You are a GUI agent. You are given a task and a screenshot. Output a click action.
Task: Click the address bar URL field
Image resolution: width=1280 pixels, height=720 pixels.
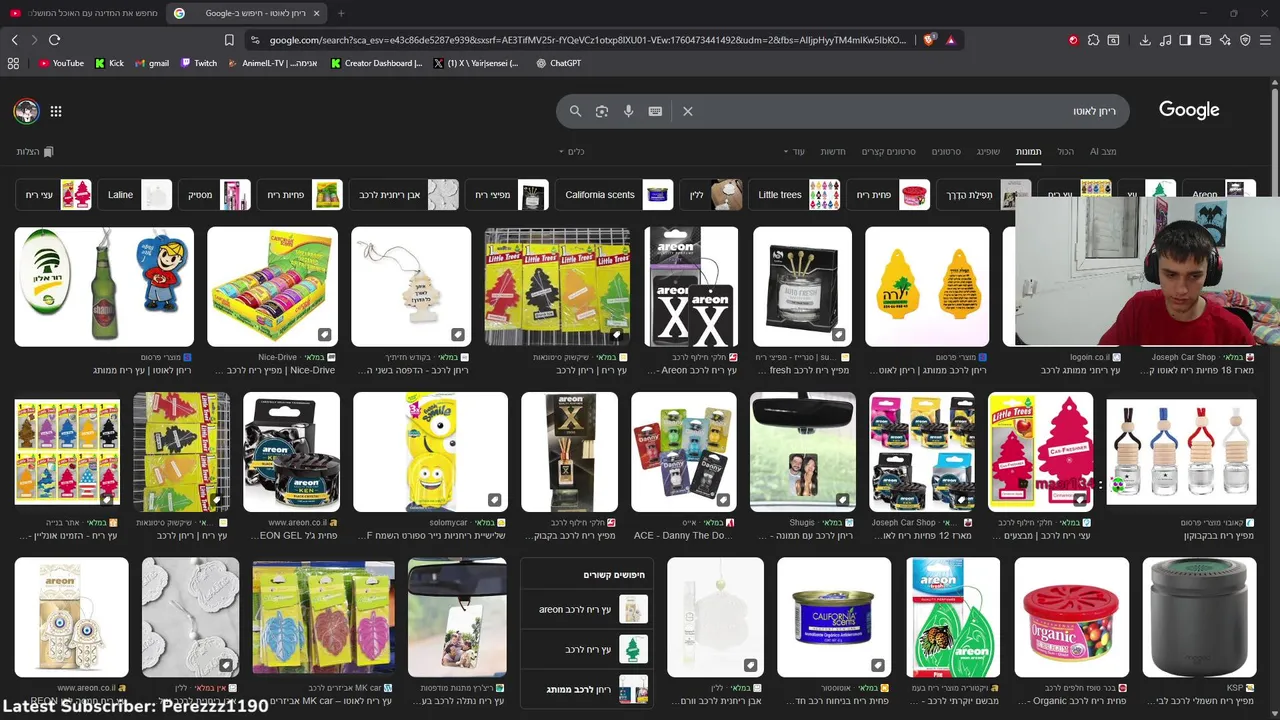point(588,40)
